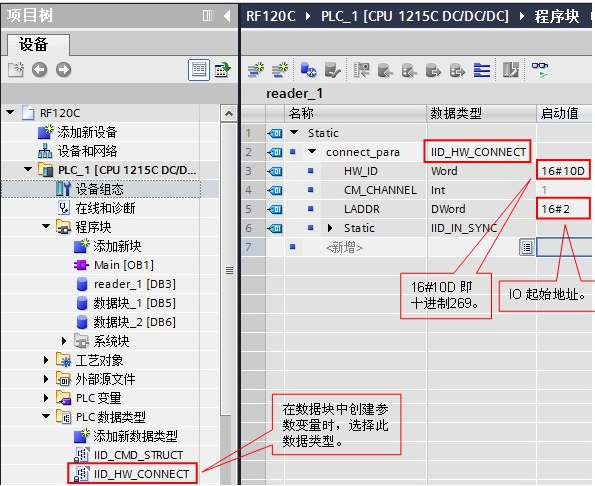Viewport: 595px width, 486px height.
Task: Collapse the connect_para structure row
Action: click(x=312, y=152)
